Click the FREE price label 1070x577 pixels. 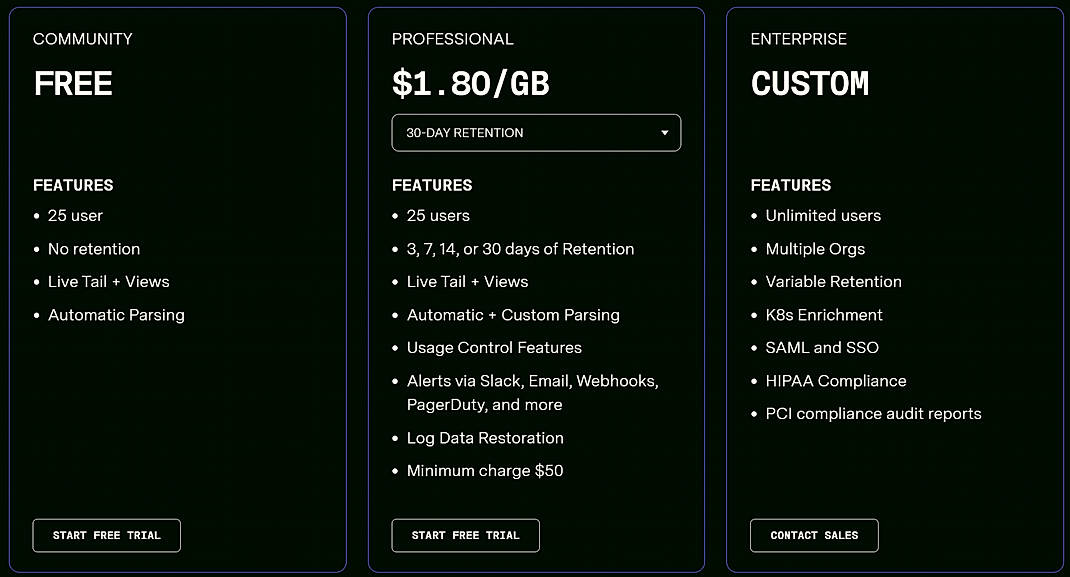[73, 84]
